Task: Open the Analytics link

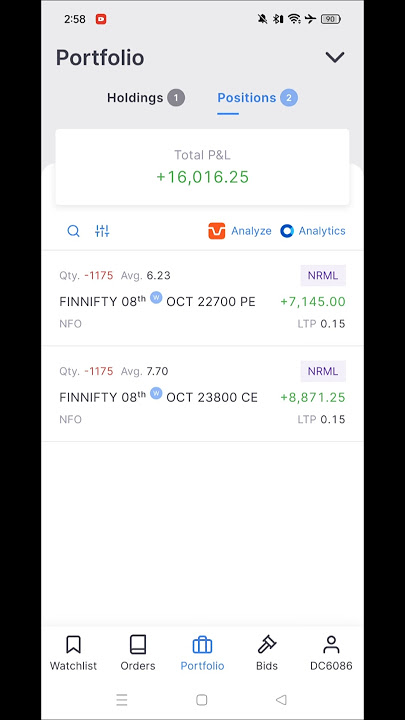Action: click(x=322, y=231)
